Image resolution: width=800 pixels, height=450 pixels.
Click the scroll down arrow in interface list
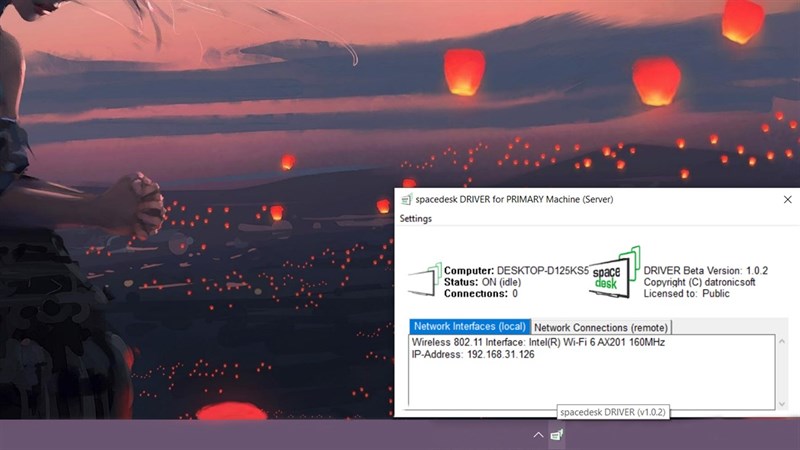point(782,404)
